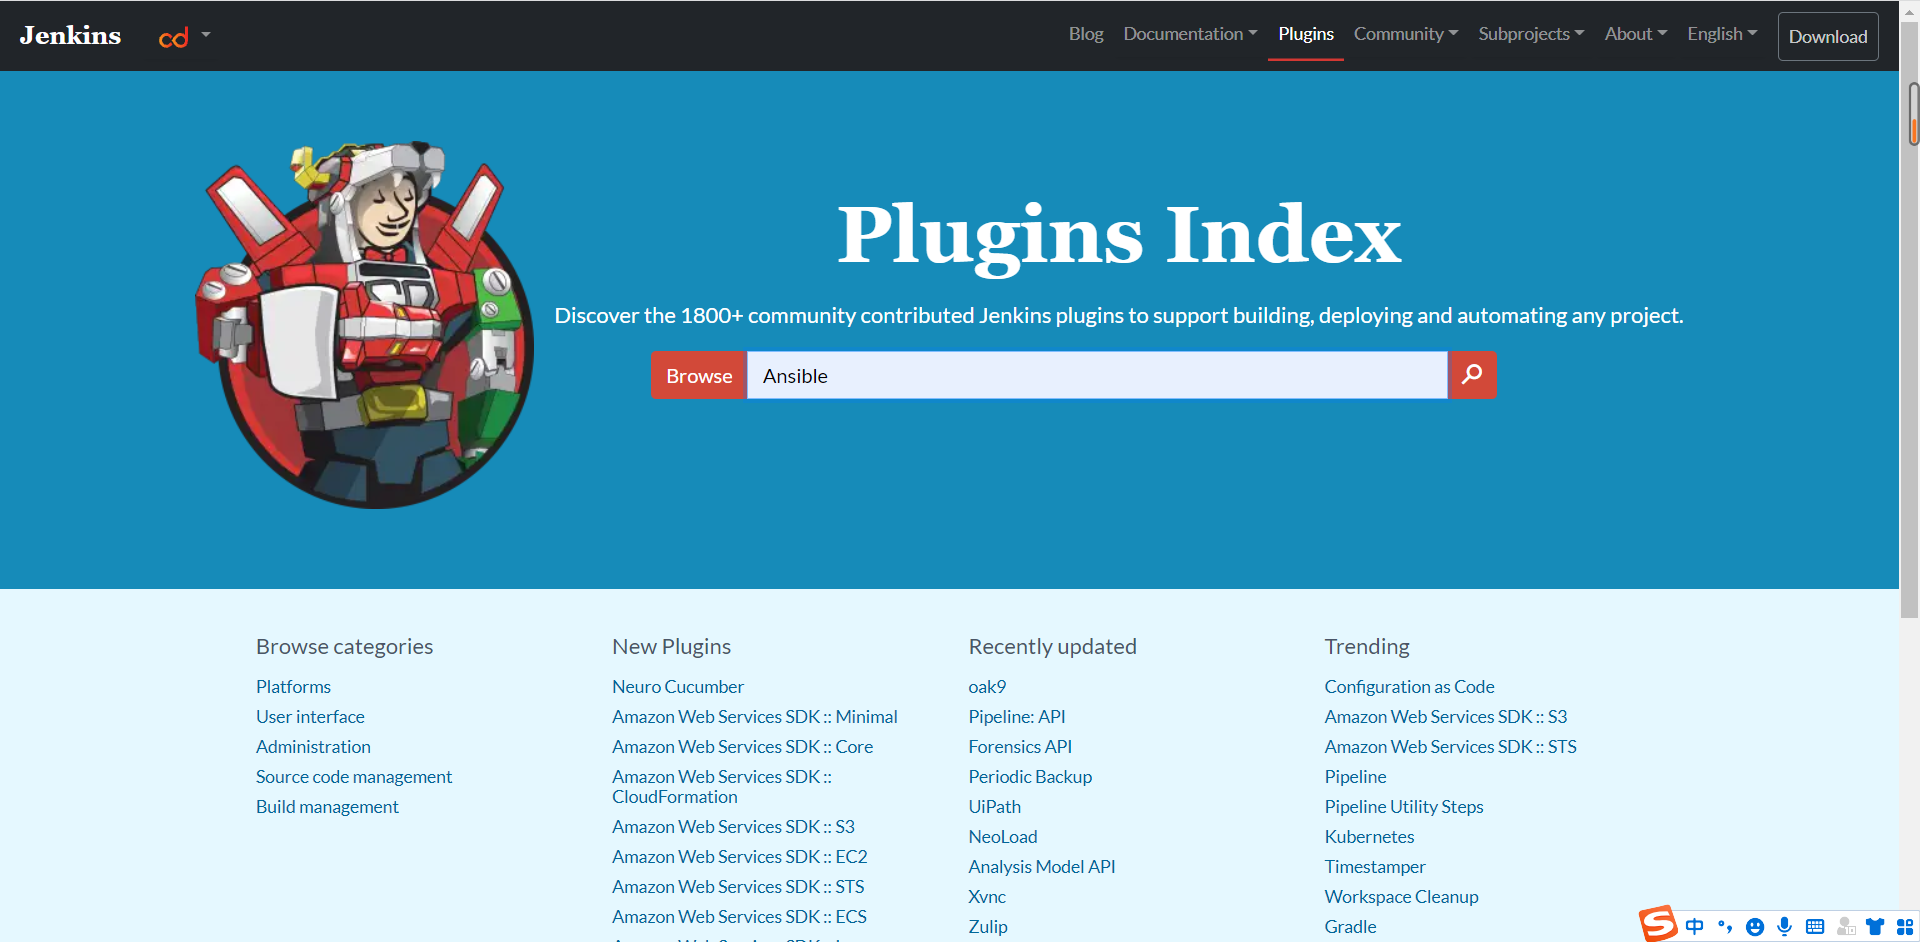1920x942 pixels.
Task: Toggle Chinese input mode in Sogou bar
Action: coord(1694,926)
